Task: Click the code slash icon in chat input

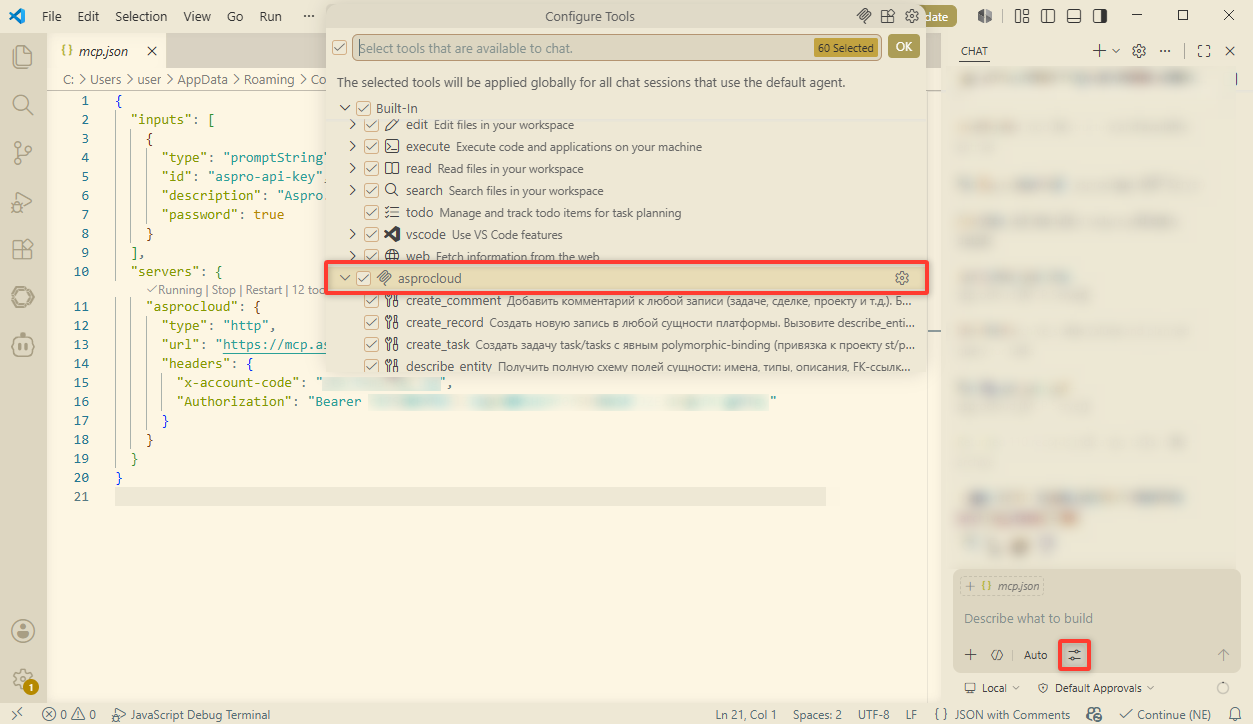Action: [997, 655]
